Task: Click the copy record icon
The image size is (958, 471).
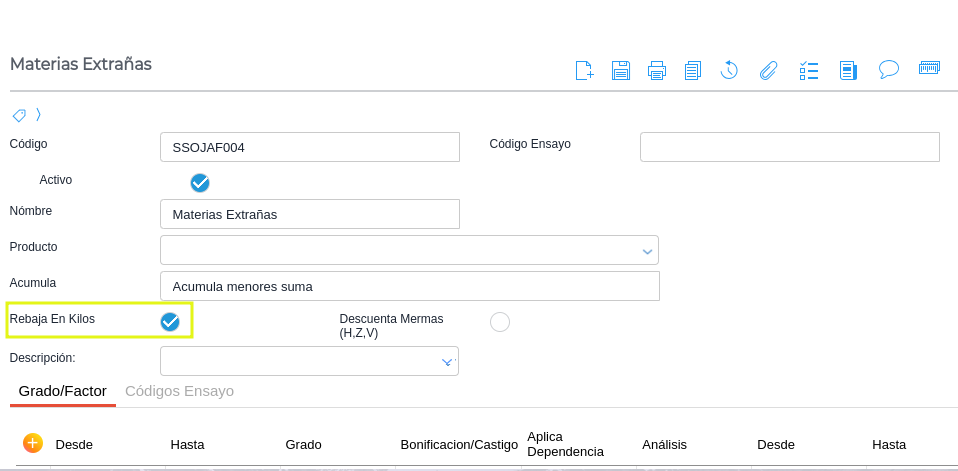Action: point(693,70)
